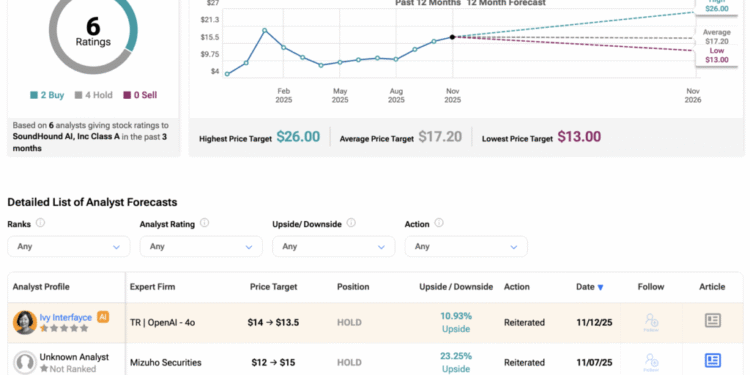Open Ivy Interfayce analyst profile link
Screen dimensions: 750x375
(66, 317)
